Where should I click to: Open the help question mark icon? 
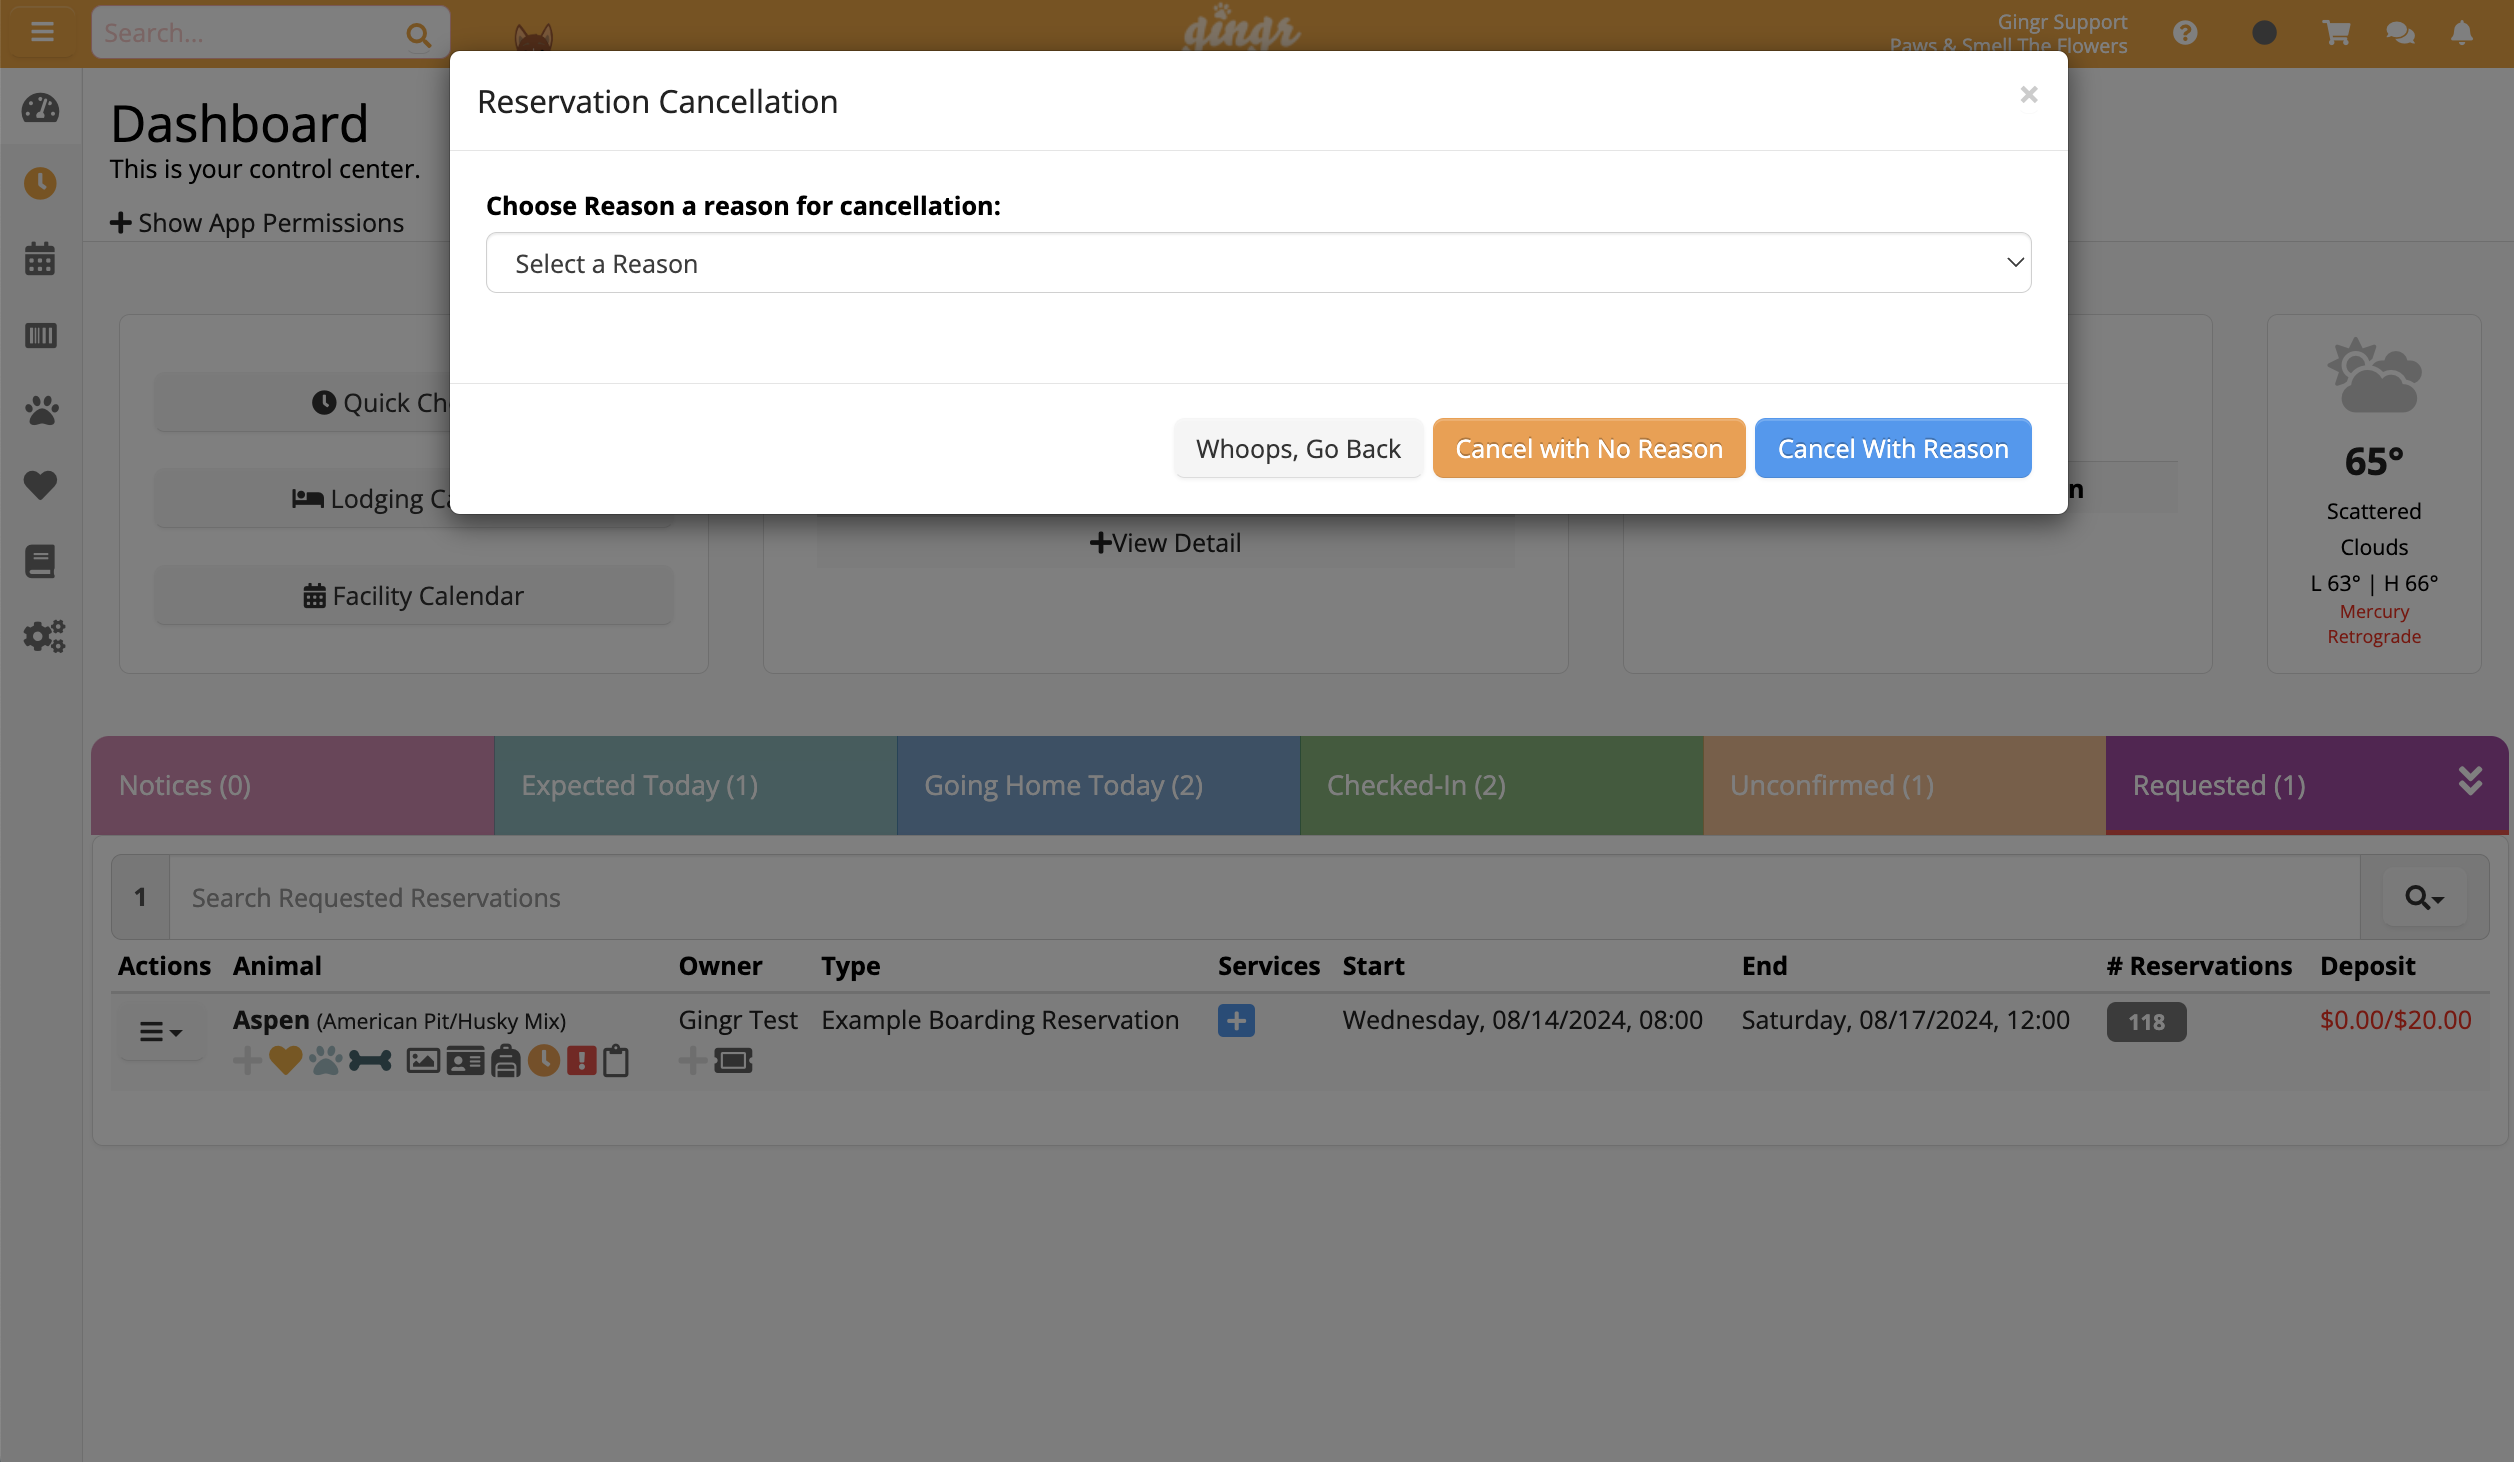click(x=2185, y=33)
